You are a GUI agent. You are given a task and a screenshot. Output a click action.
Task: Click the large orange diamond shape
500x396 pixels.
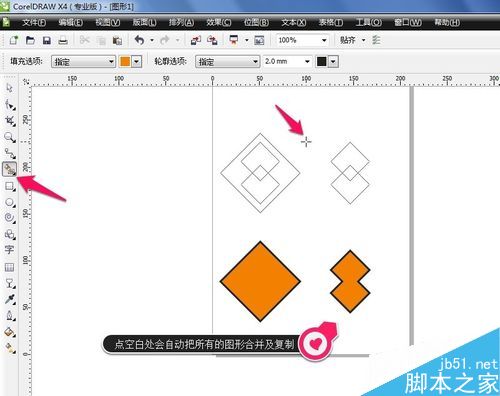click(x=260, y=281)
